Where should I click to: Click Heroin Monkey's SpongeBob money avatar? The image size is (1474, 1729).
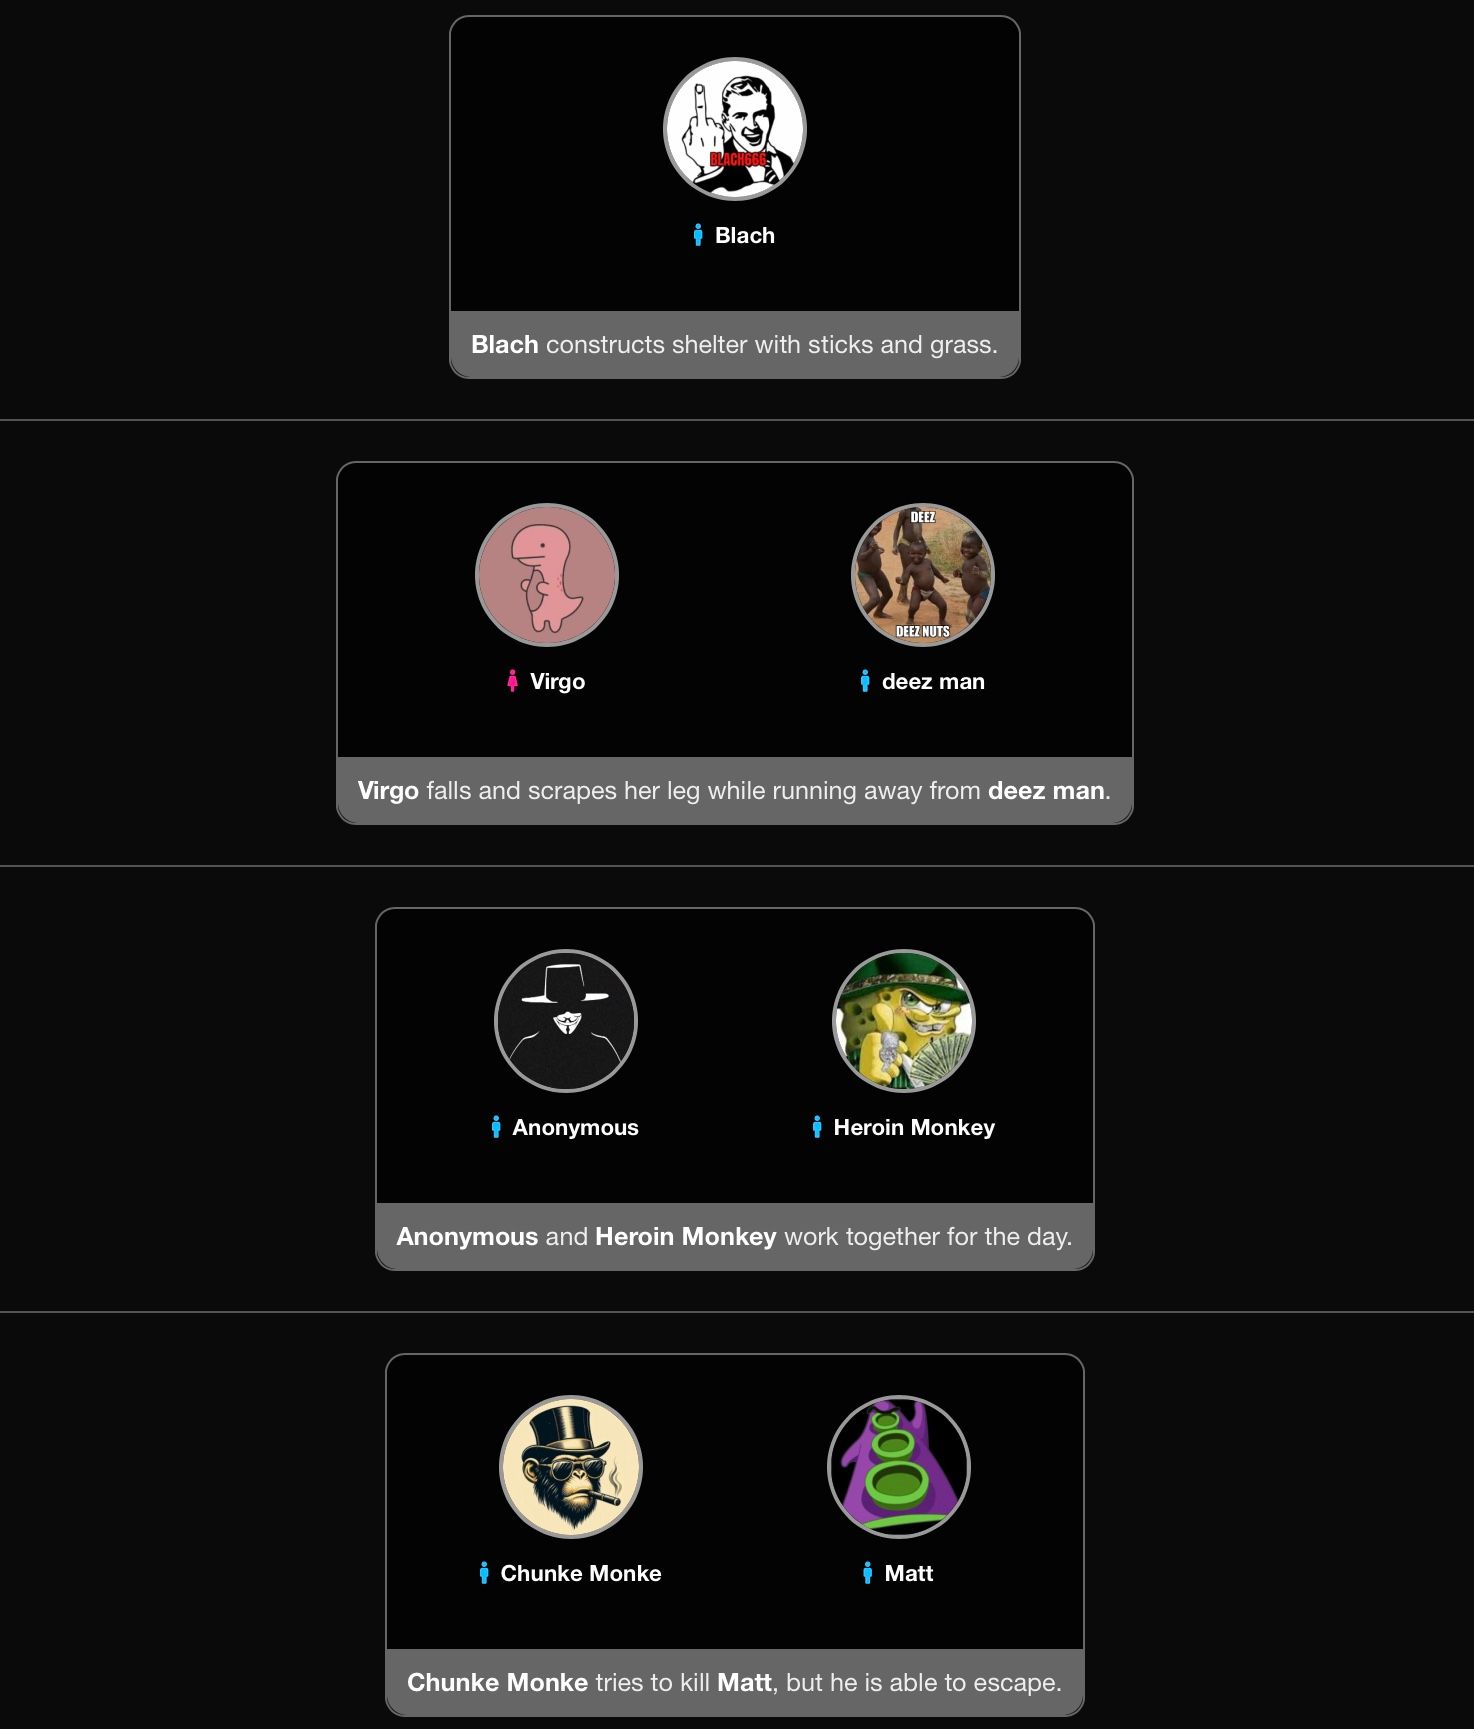tap(904, 1021)
